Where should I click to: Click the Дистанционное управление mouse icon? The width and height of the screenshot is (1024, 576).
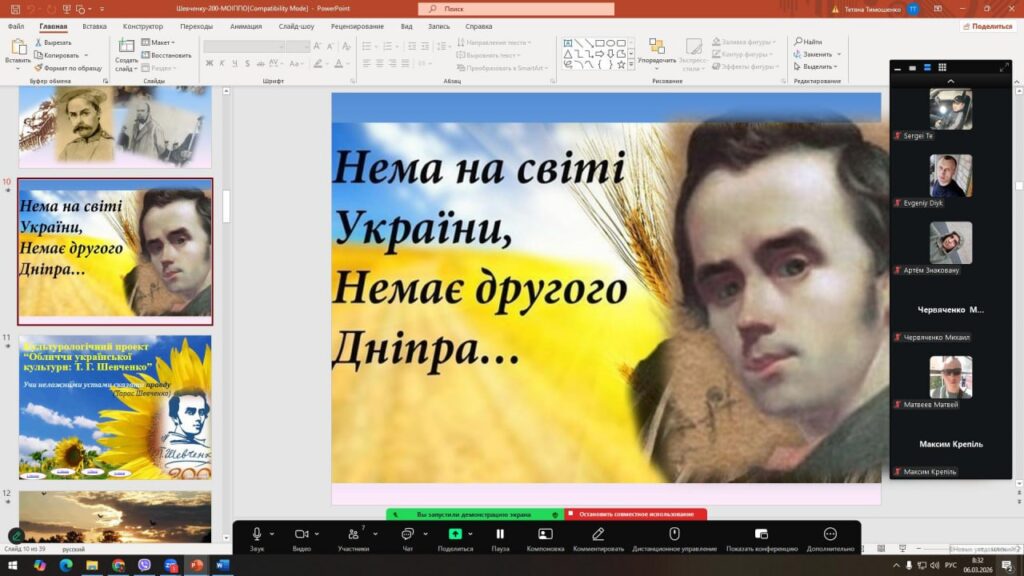pyautogui.click(x=674, y=535)
